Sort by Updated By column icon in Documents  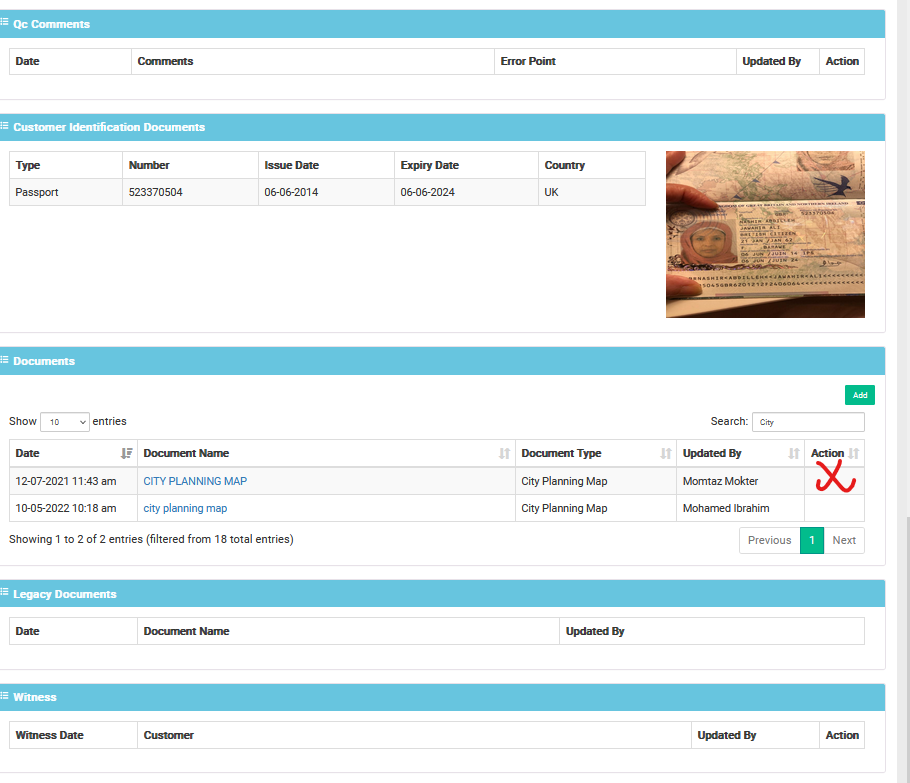(793, 453)
